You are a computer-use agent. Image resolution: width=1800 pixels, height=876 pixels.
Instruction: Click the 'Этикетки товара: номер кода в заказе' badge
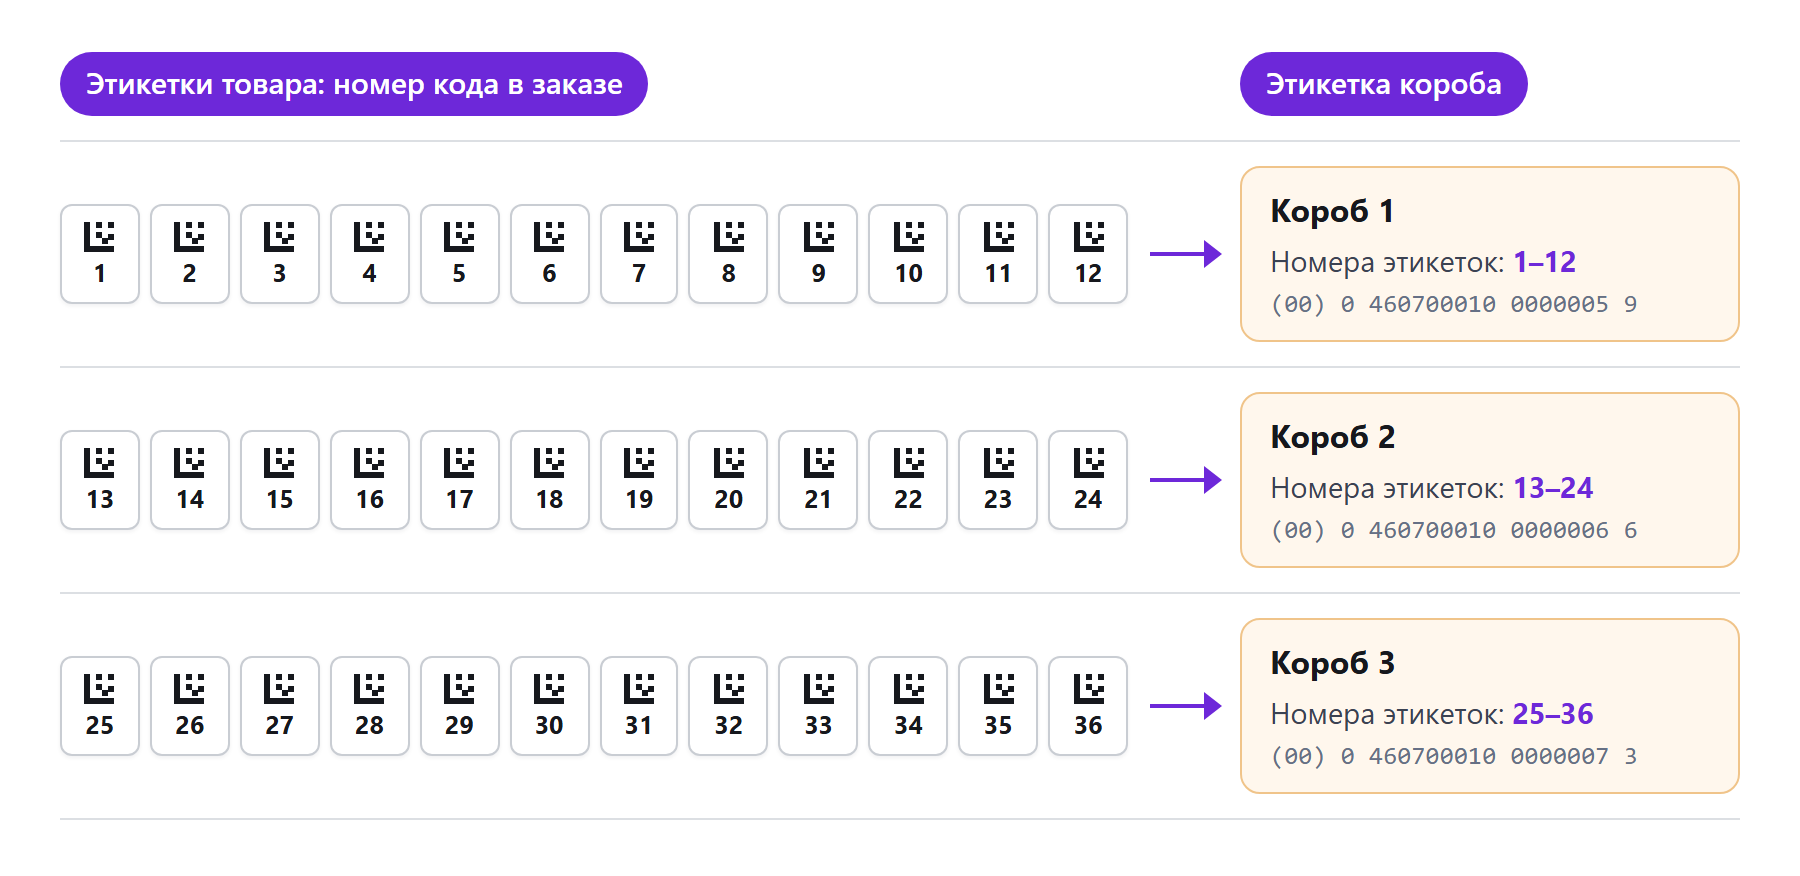(354, 84)
